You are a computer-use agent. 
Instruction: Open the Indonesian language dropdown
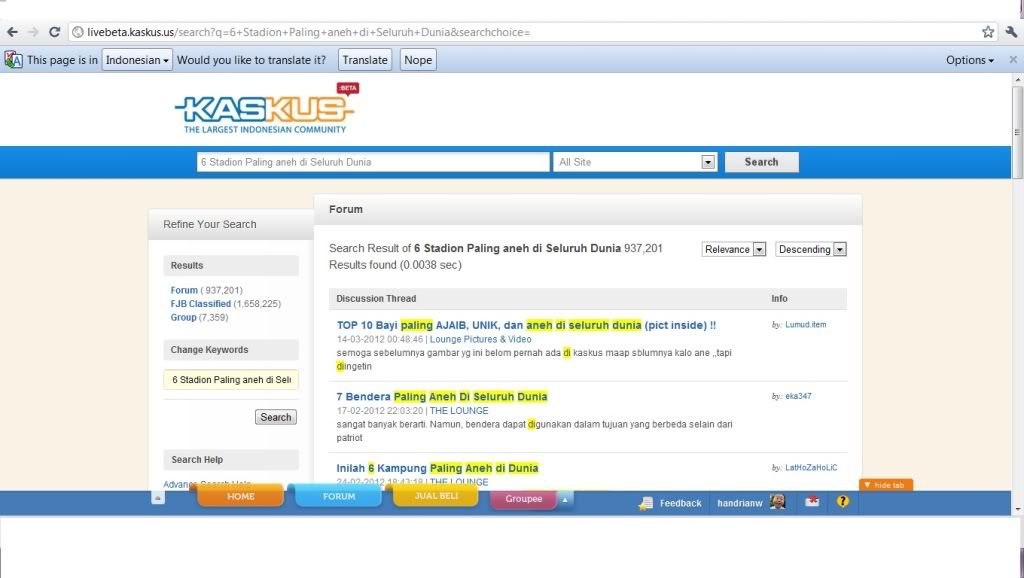tap(137, 60)
